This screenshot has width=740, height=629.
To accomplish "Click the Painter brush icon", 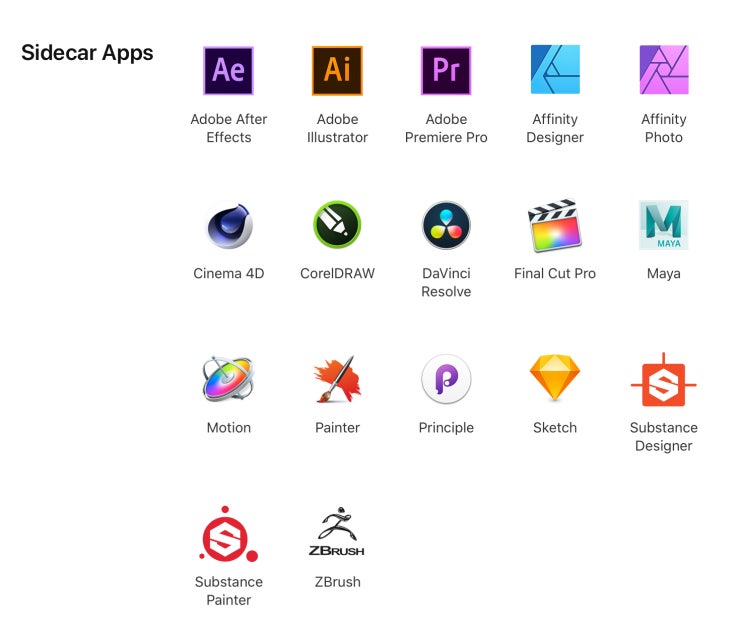I will click(337, 379).
